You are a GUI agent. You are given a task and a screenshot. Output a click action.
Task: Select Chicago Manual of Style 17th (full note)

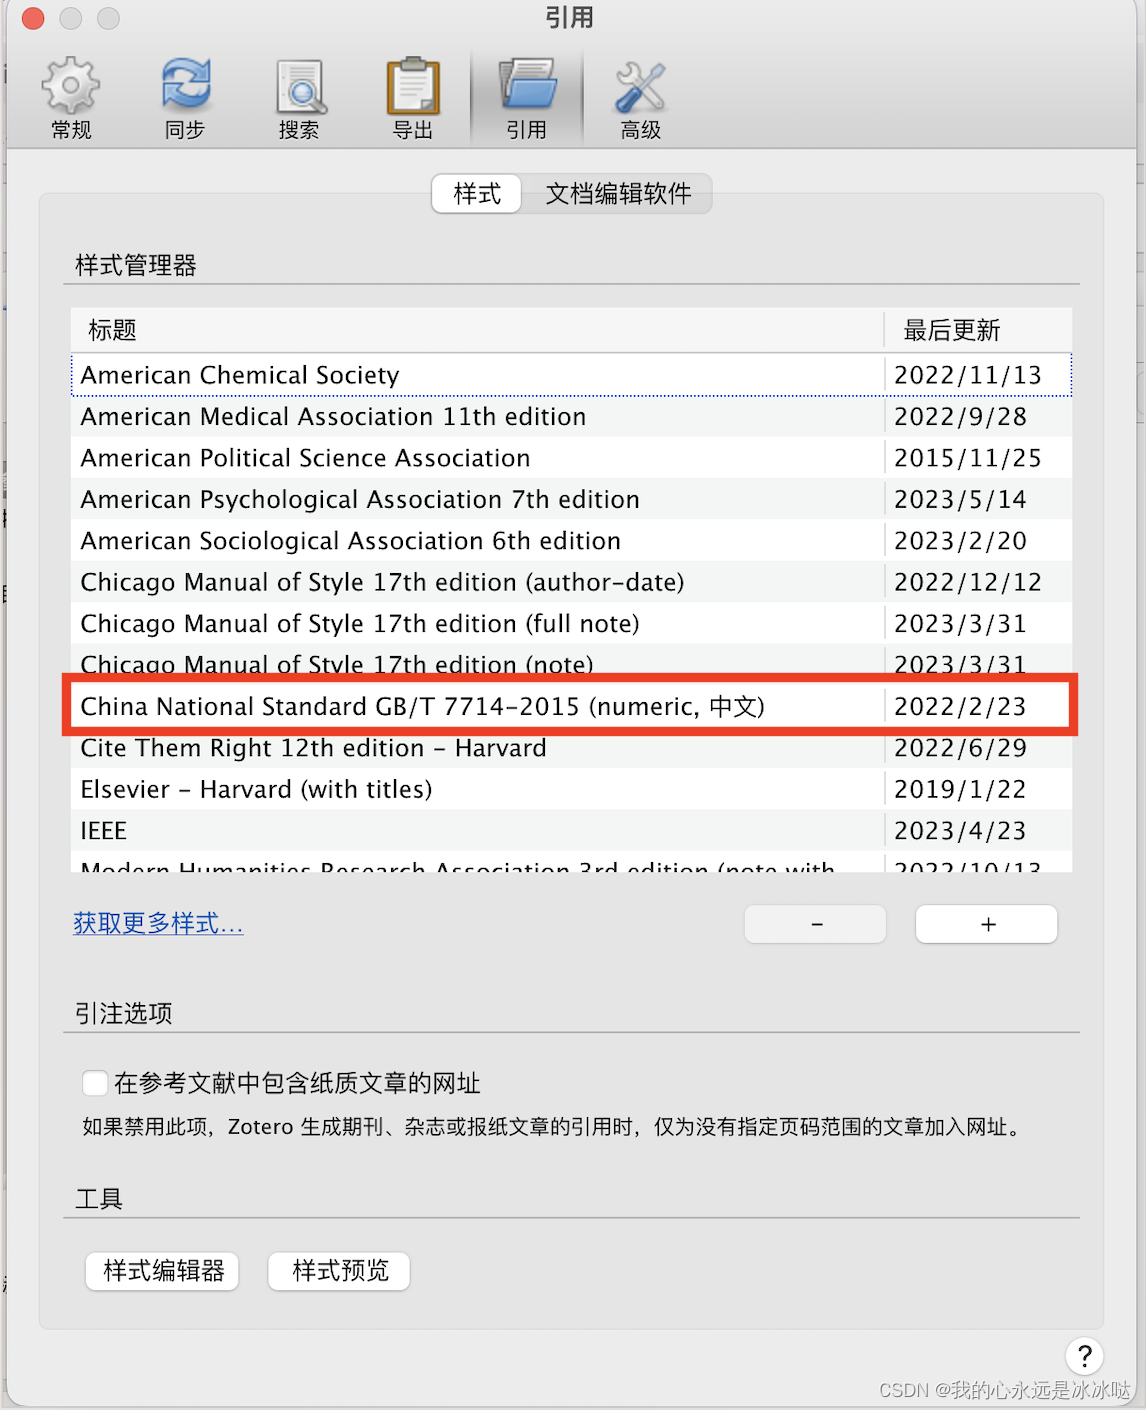pyautogui.click(x=571, y=624)
